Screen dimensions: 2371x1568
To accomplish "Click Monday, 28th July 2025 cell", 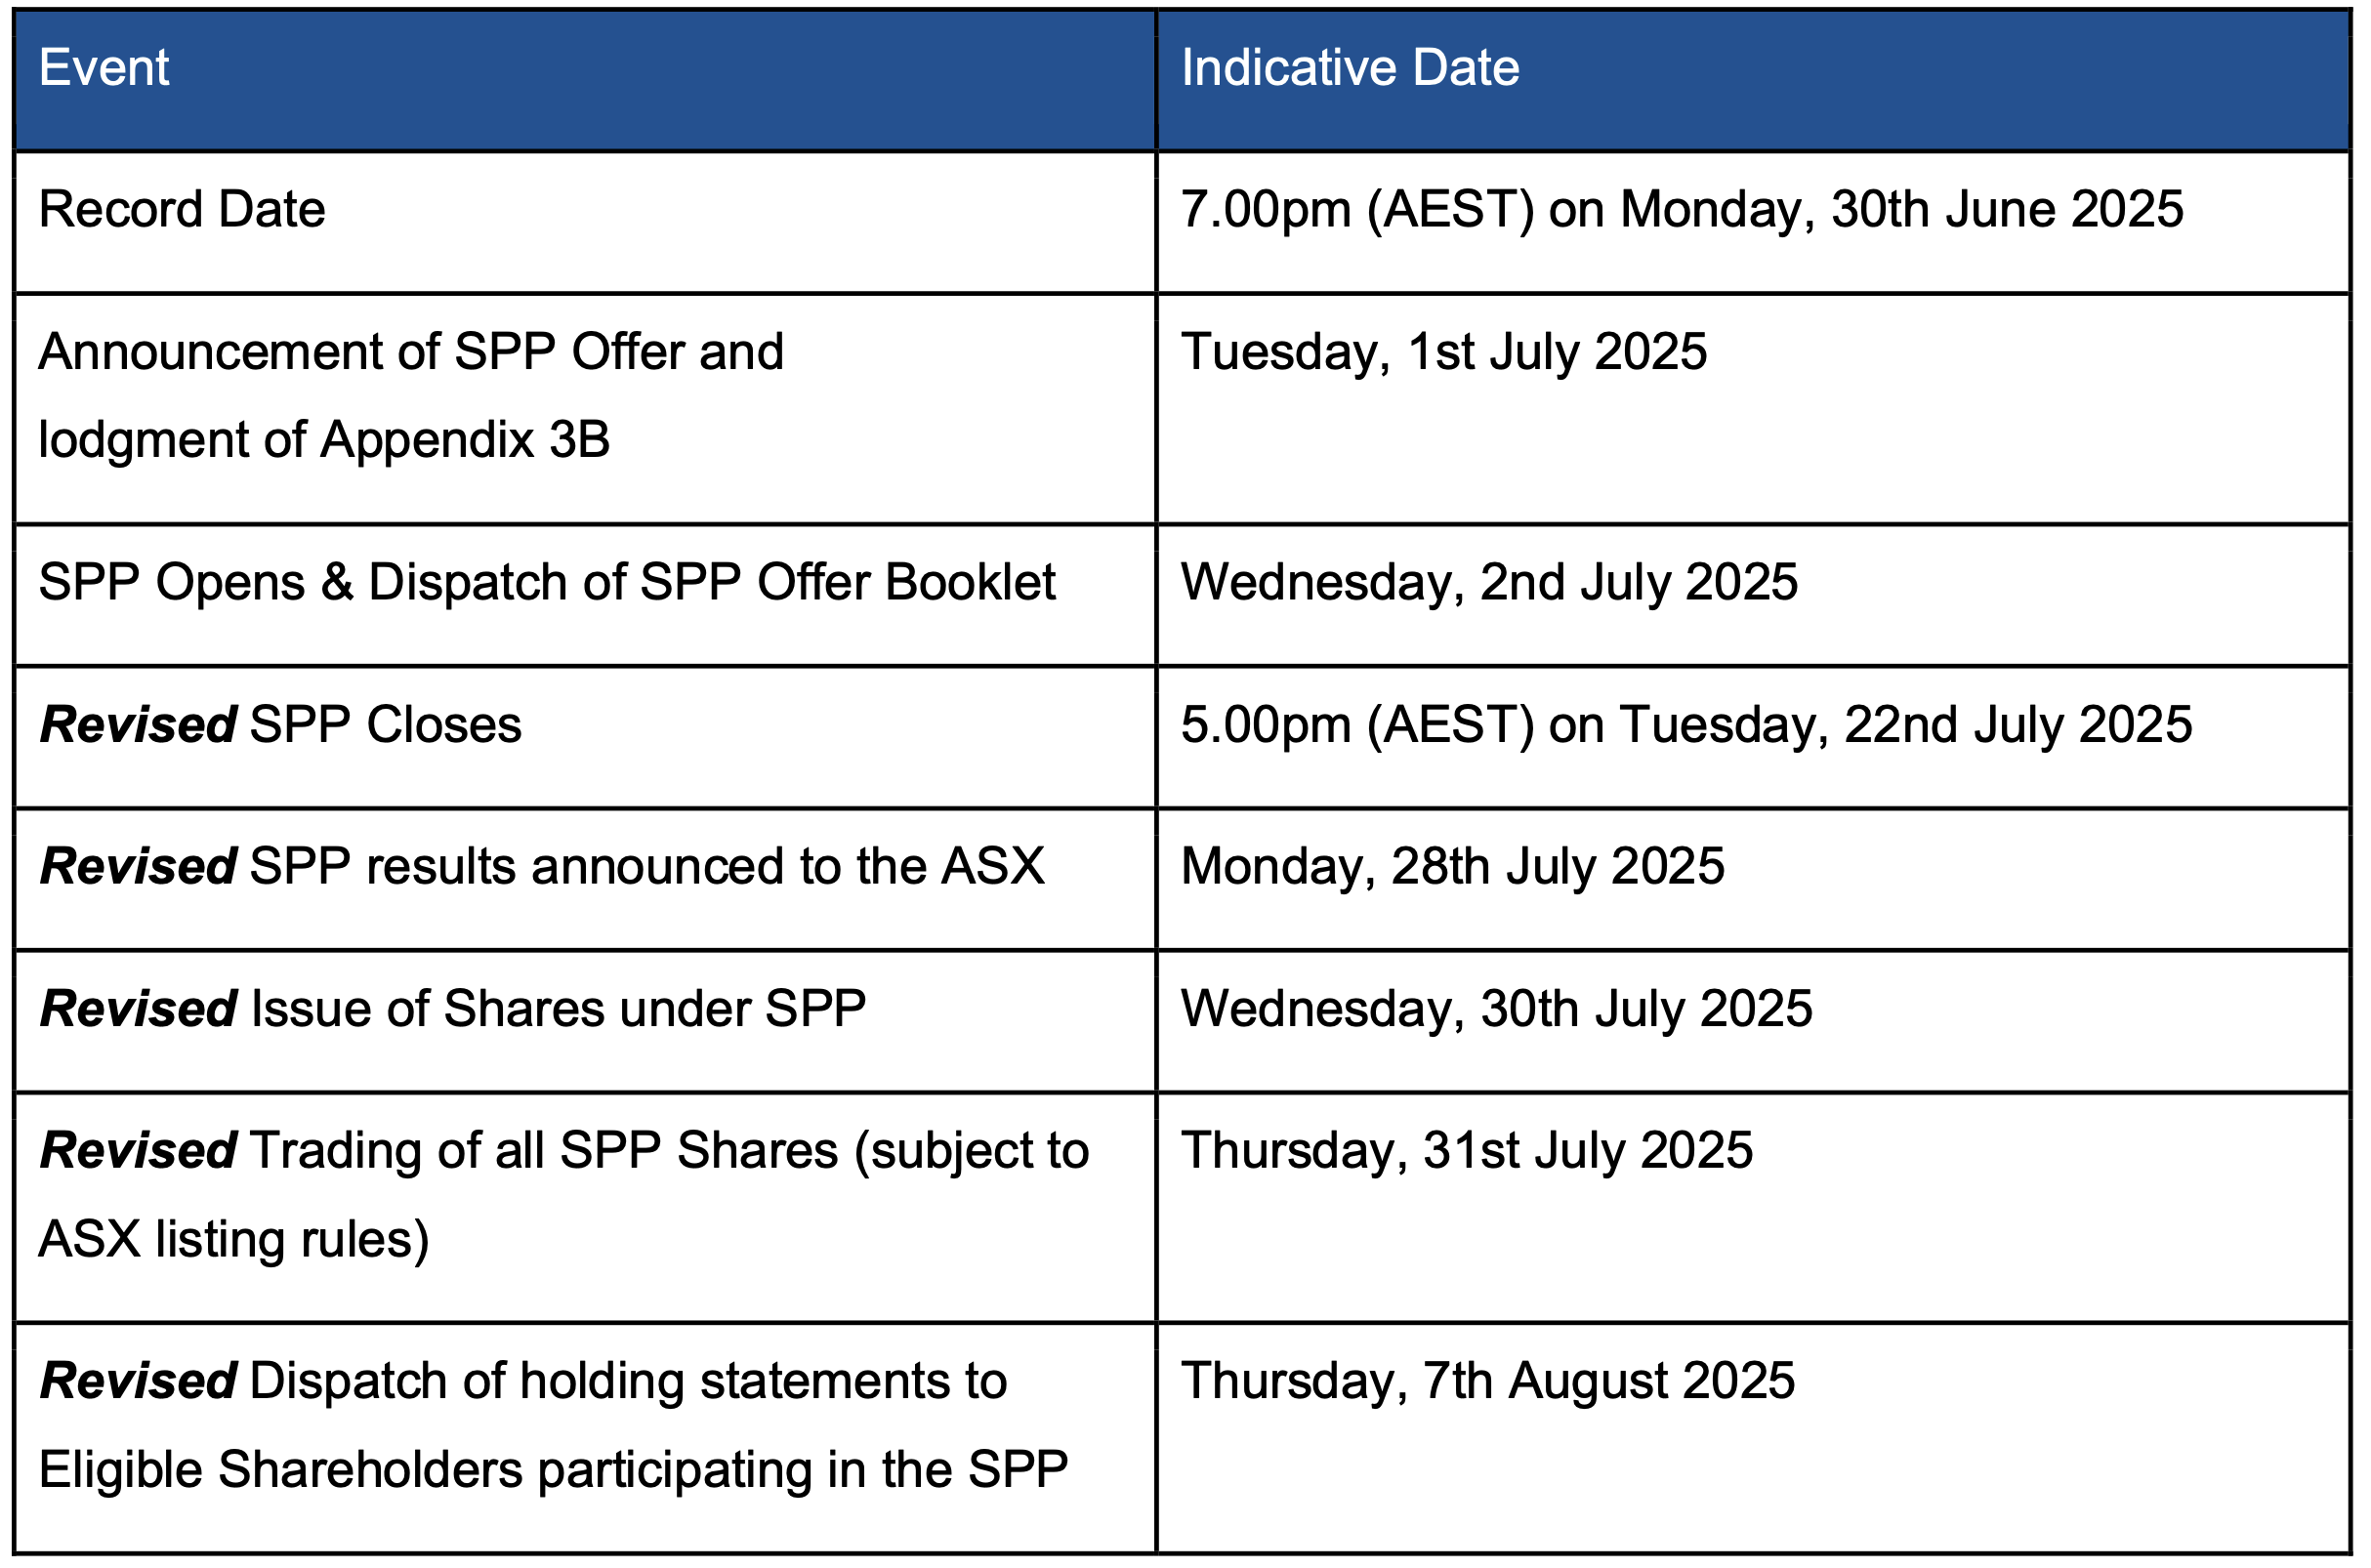I will click(x=1754, y=880).
